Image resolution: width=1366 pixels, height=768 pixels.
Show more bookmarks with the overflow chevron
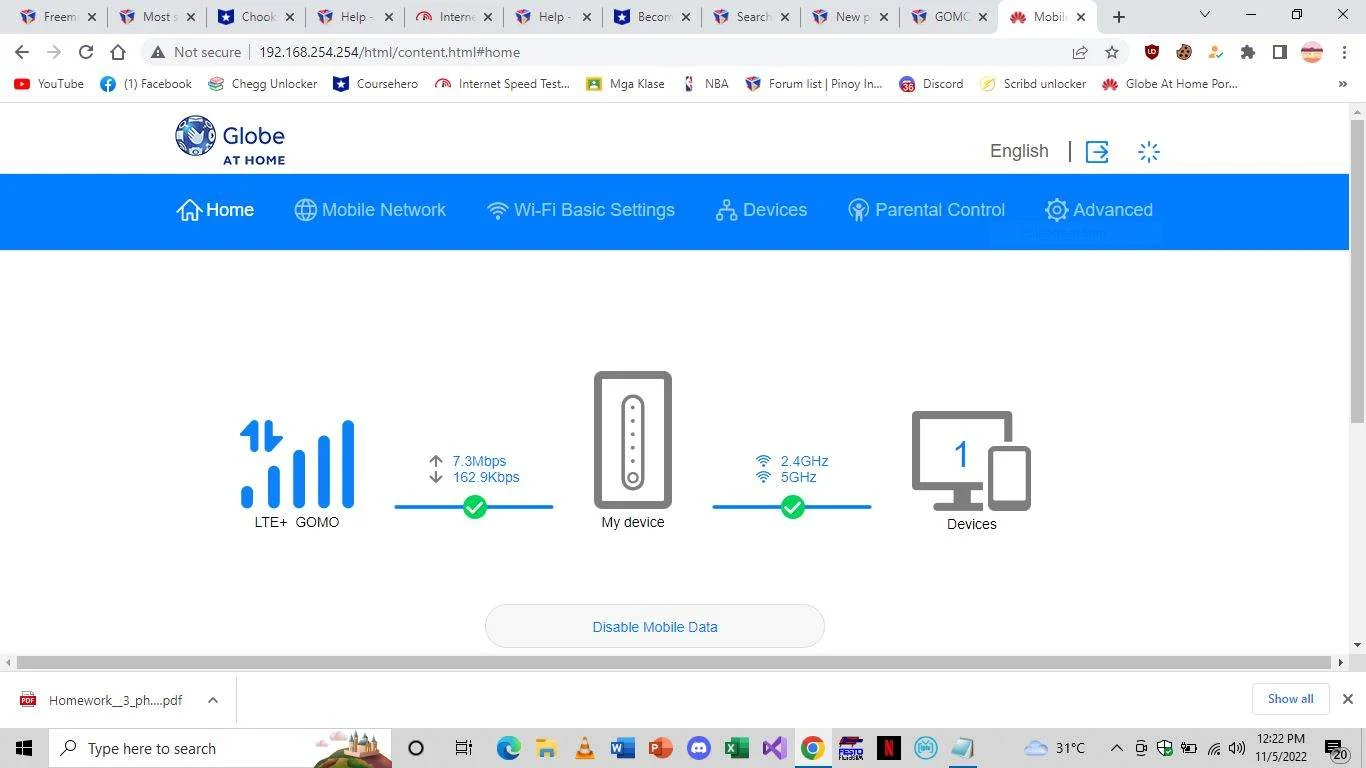coord(1342,84)
